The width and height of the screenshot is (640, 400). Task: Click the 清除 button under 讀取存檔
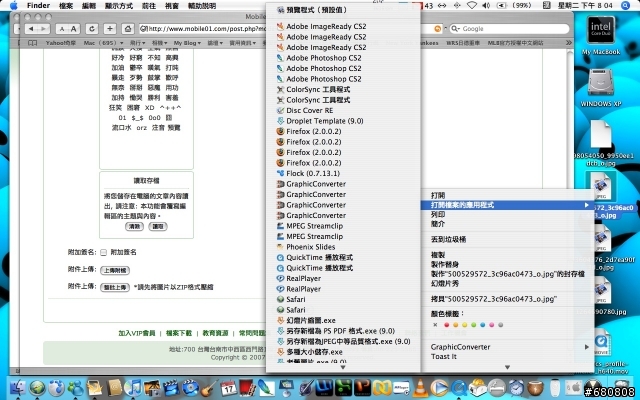(134, 227)
